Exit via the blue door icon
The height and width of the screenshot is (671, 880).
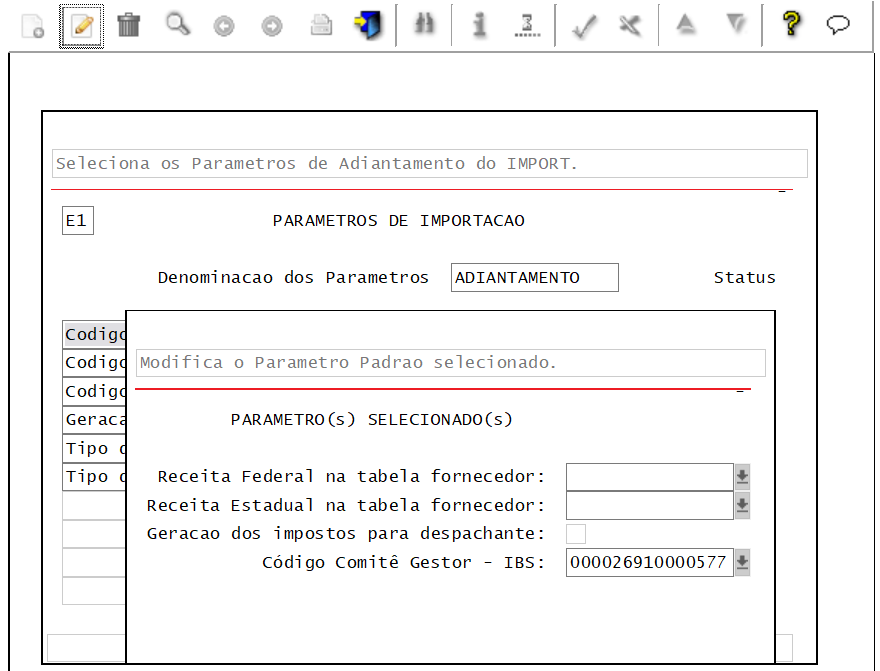pyautogui.click(x=368, y=25)
